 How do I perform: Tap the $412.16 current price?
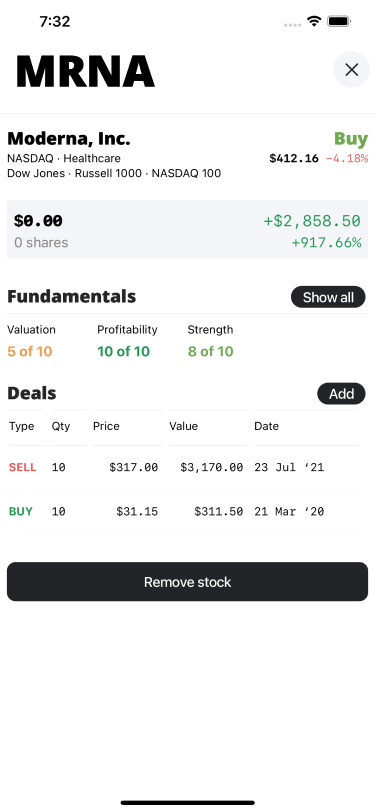coord(294,158)
